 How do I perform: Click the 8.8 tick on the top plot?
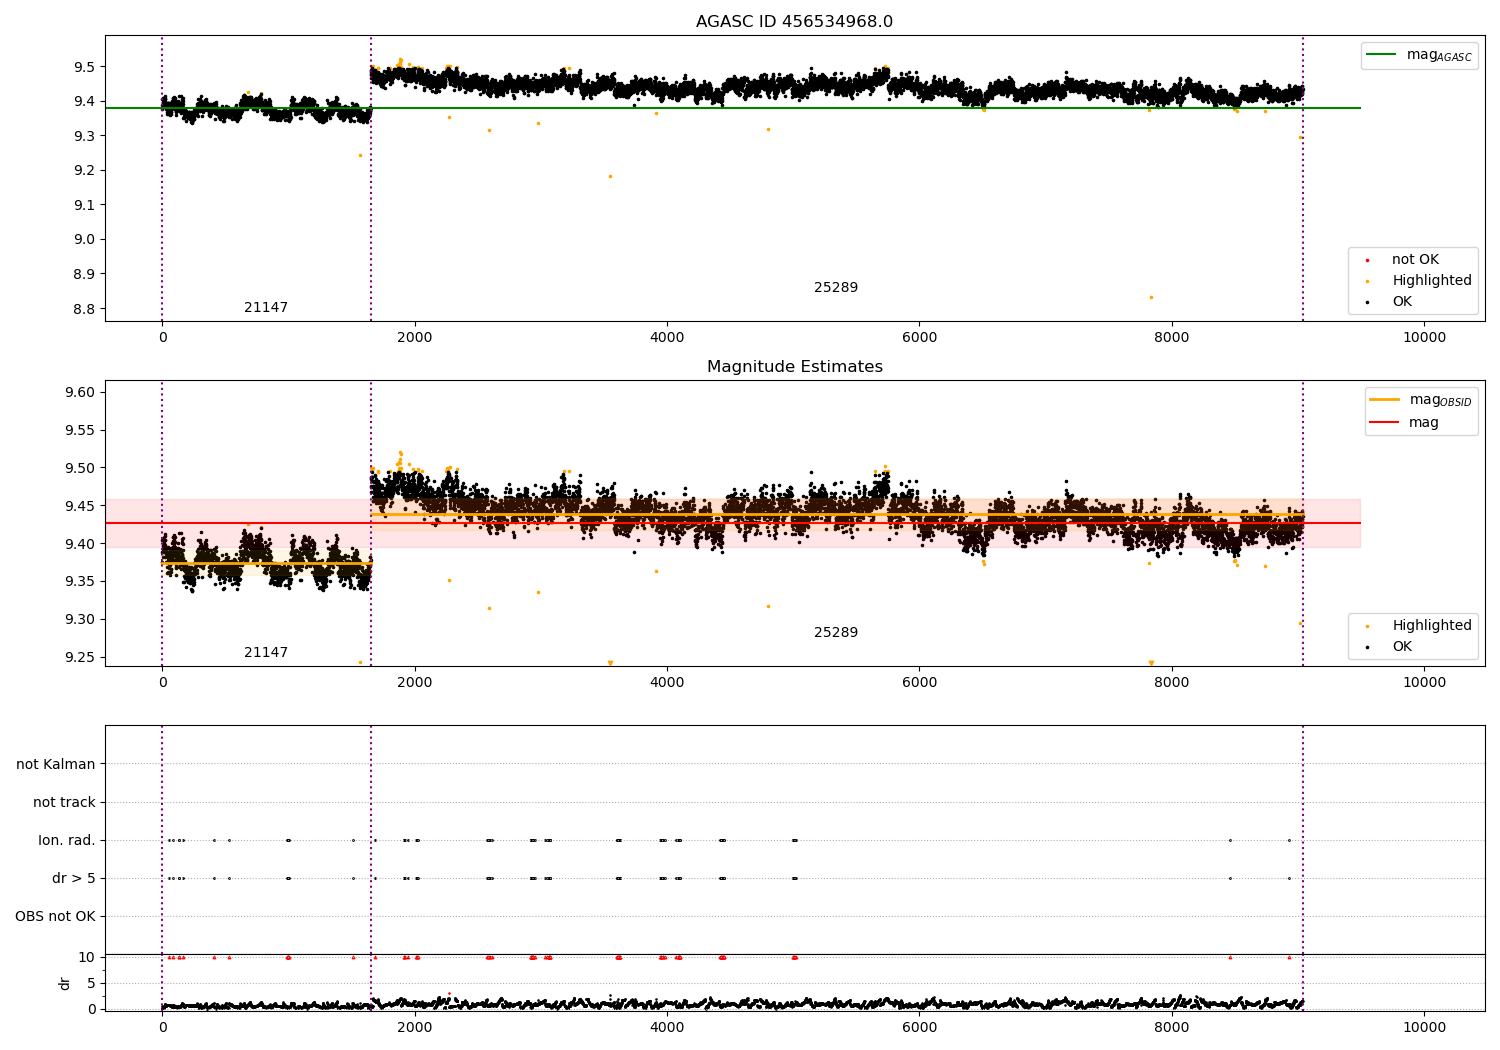[85, 308]
